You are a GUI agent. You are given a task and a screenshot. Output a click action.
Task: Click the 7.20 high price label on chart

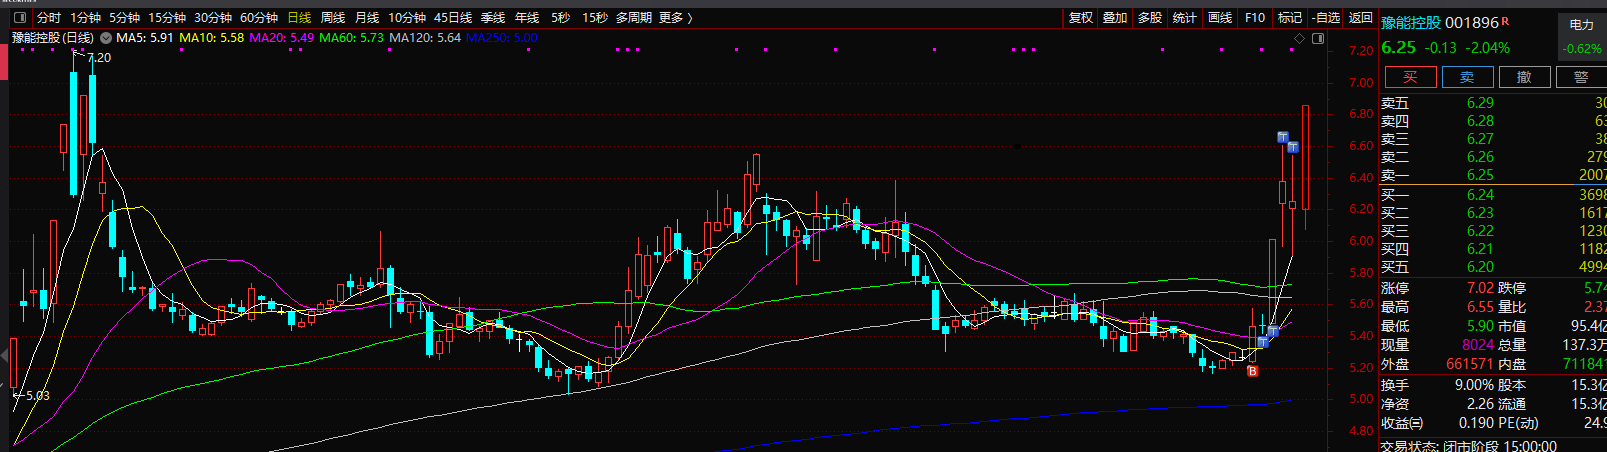[x=99, y=58]
